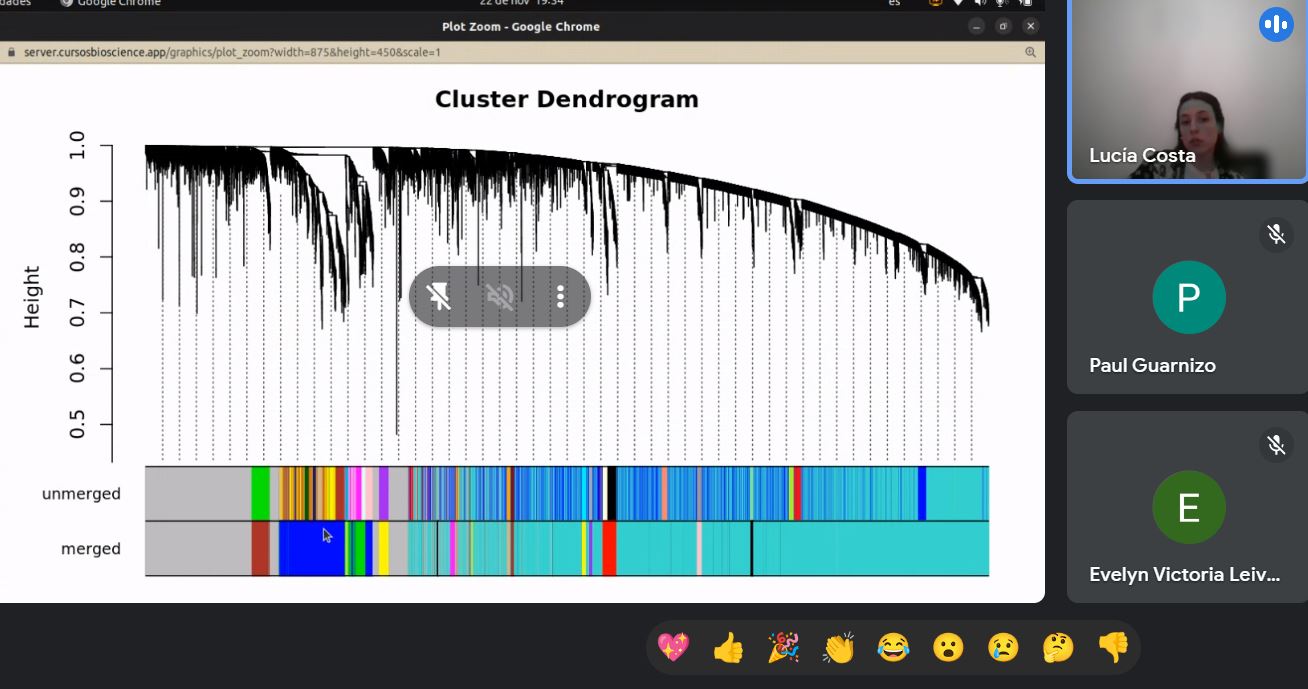The width and height of the screenshot is (1308, 689).
Task: Open the es keyboard layout menu
Action: tap(895, 3)
